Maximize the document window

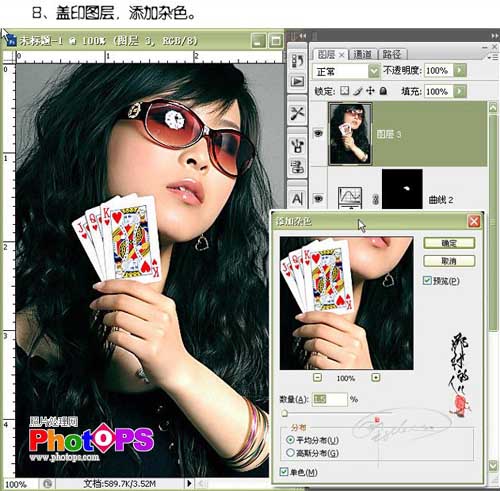point(276,41)
